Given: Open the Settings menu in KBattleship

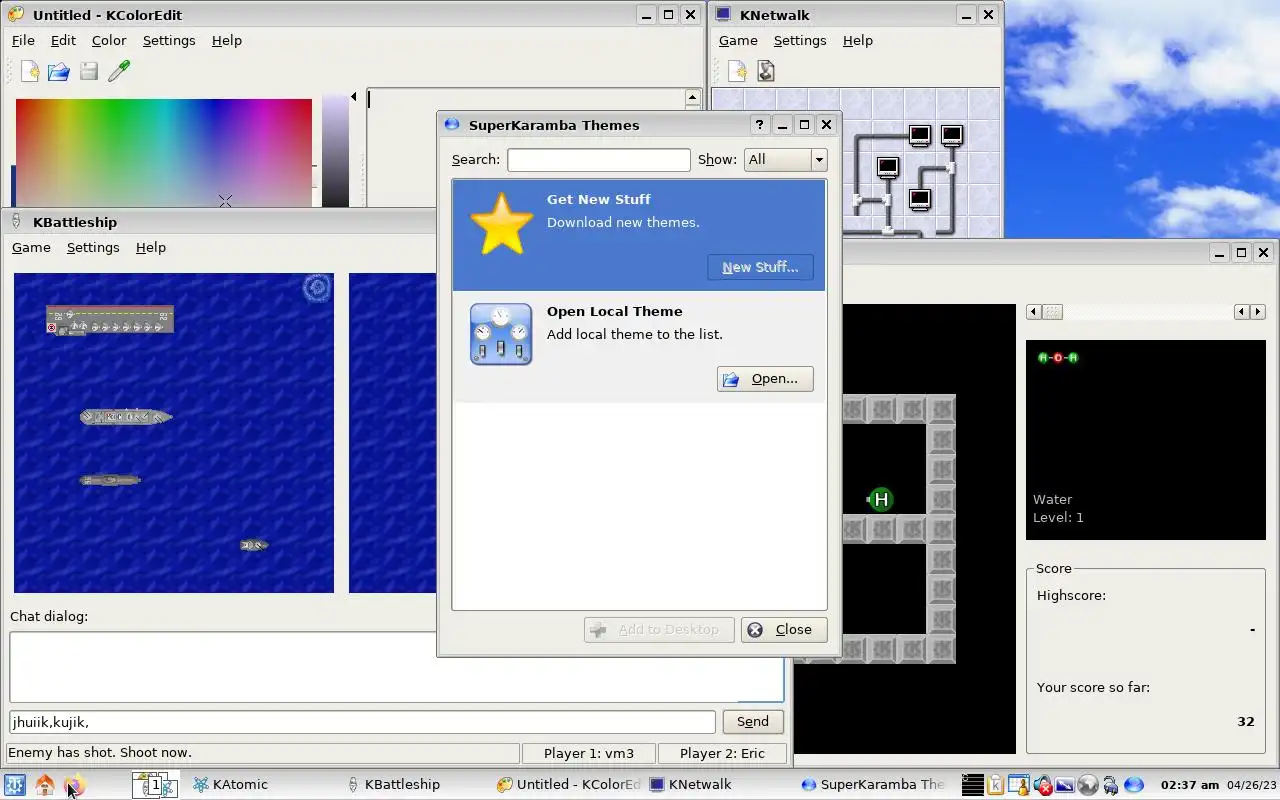Looking at the screenshot, I should point(93,248).
